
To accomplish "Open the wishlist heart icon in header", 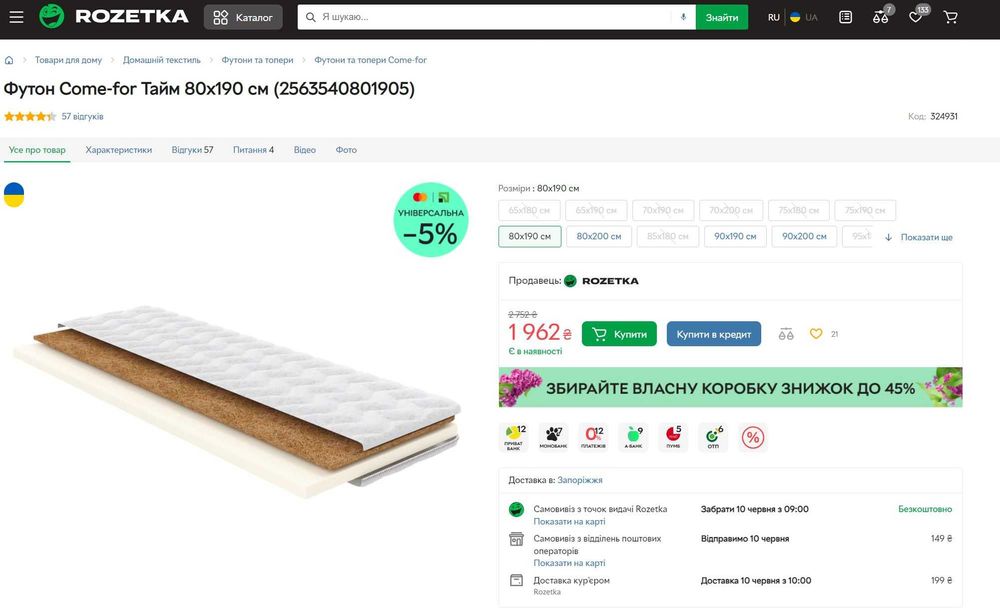I will 915,17.
